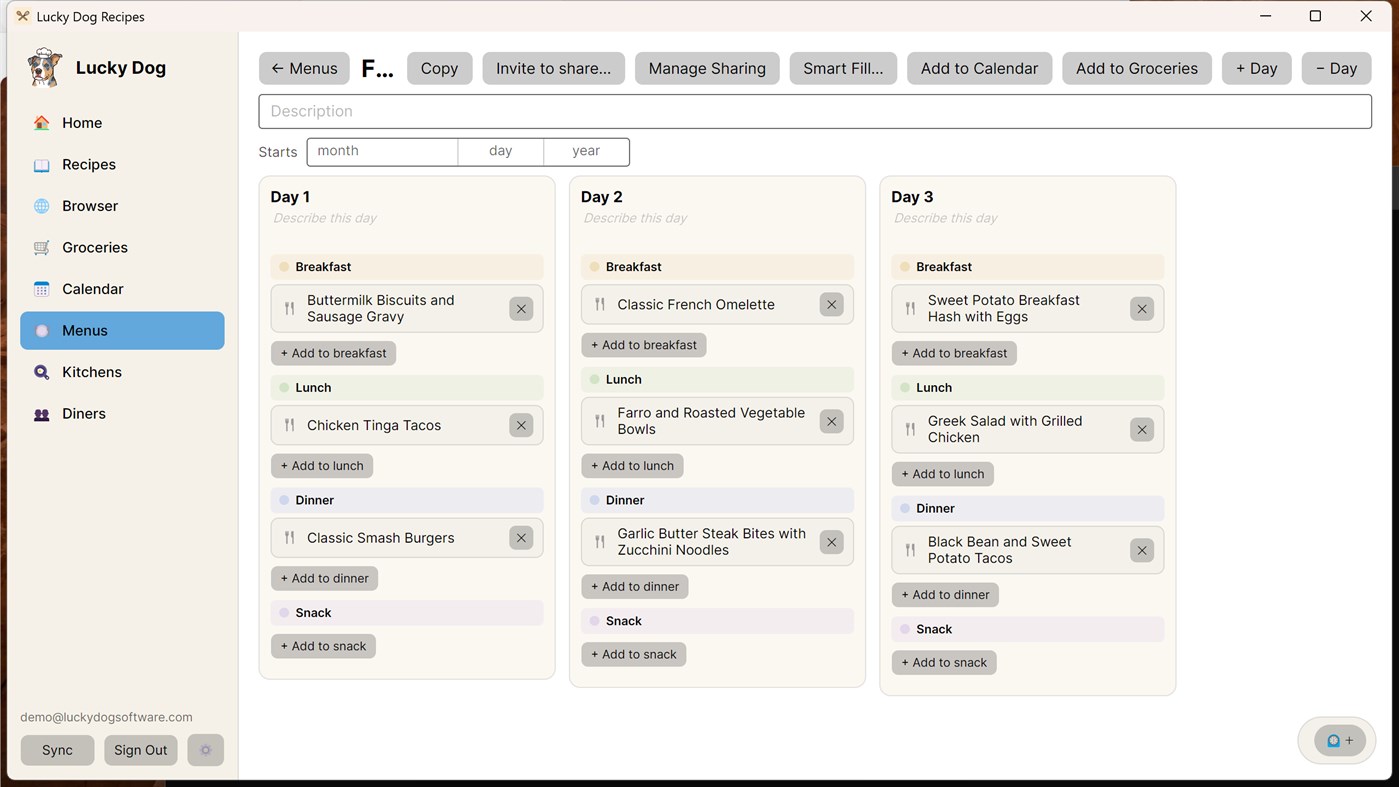Open Manage Sharing
This screenshot has width=1399, height=787.
click(707, 68)
